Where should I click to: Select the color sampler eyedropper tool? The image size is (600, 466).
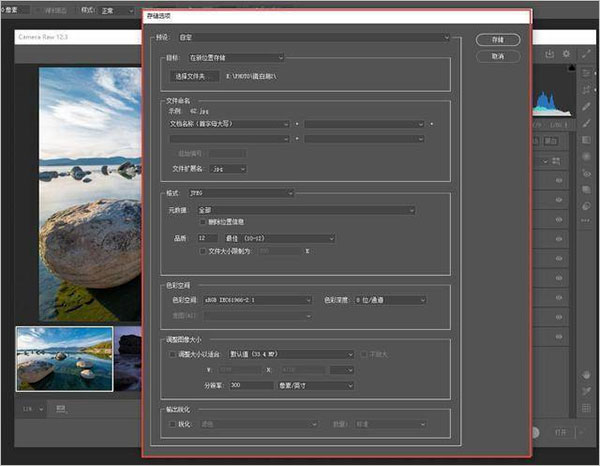[x=586, y=391]
